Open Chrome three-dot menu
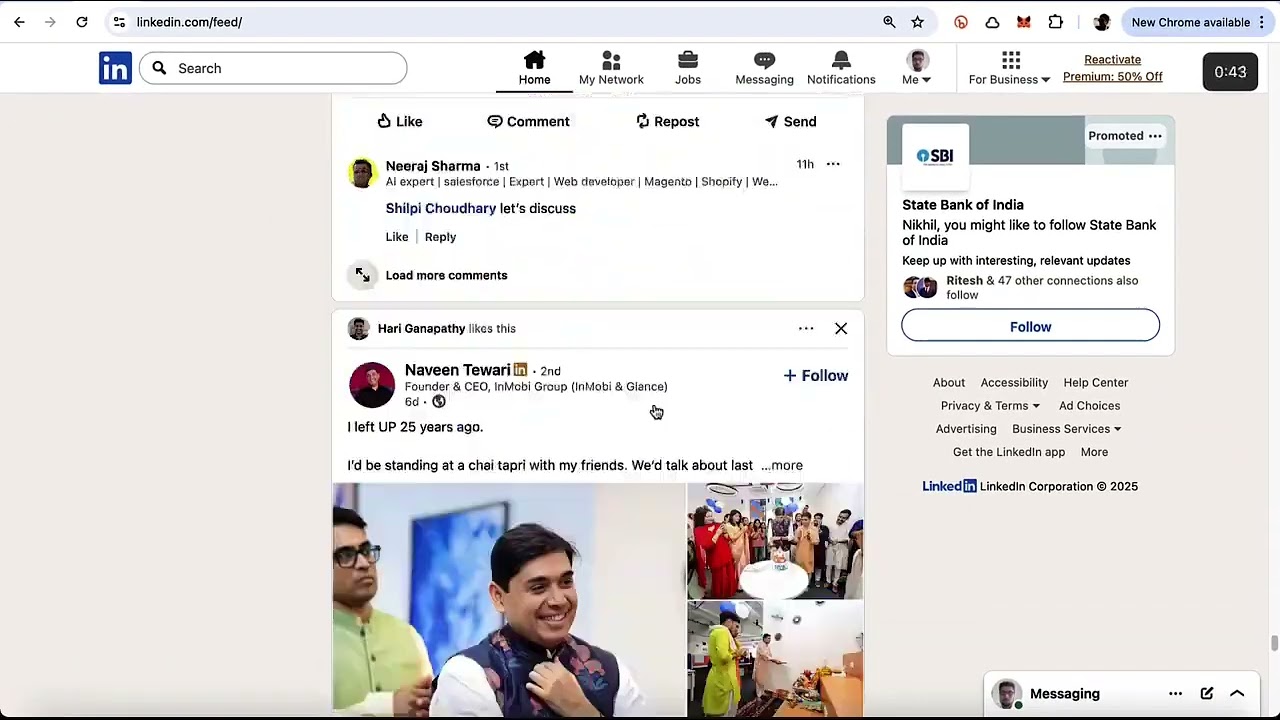Screen dimensions: 1280x720 pos(1262,22)
